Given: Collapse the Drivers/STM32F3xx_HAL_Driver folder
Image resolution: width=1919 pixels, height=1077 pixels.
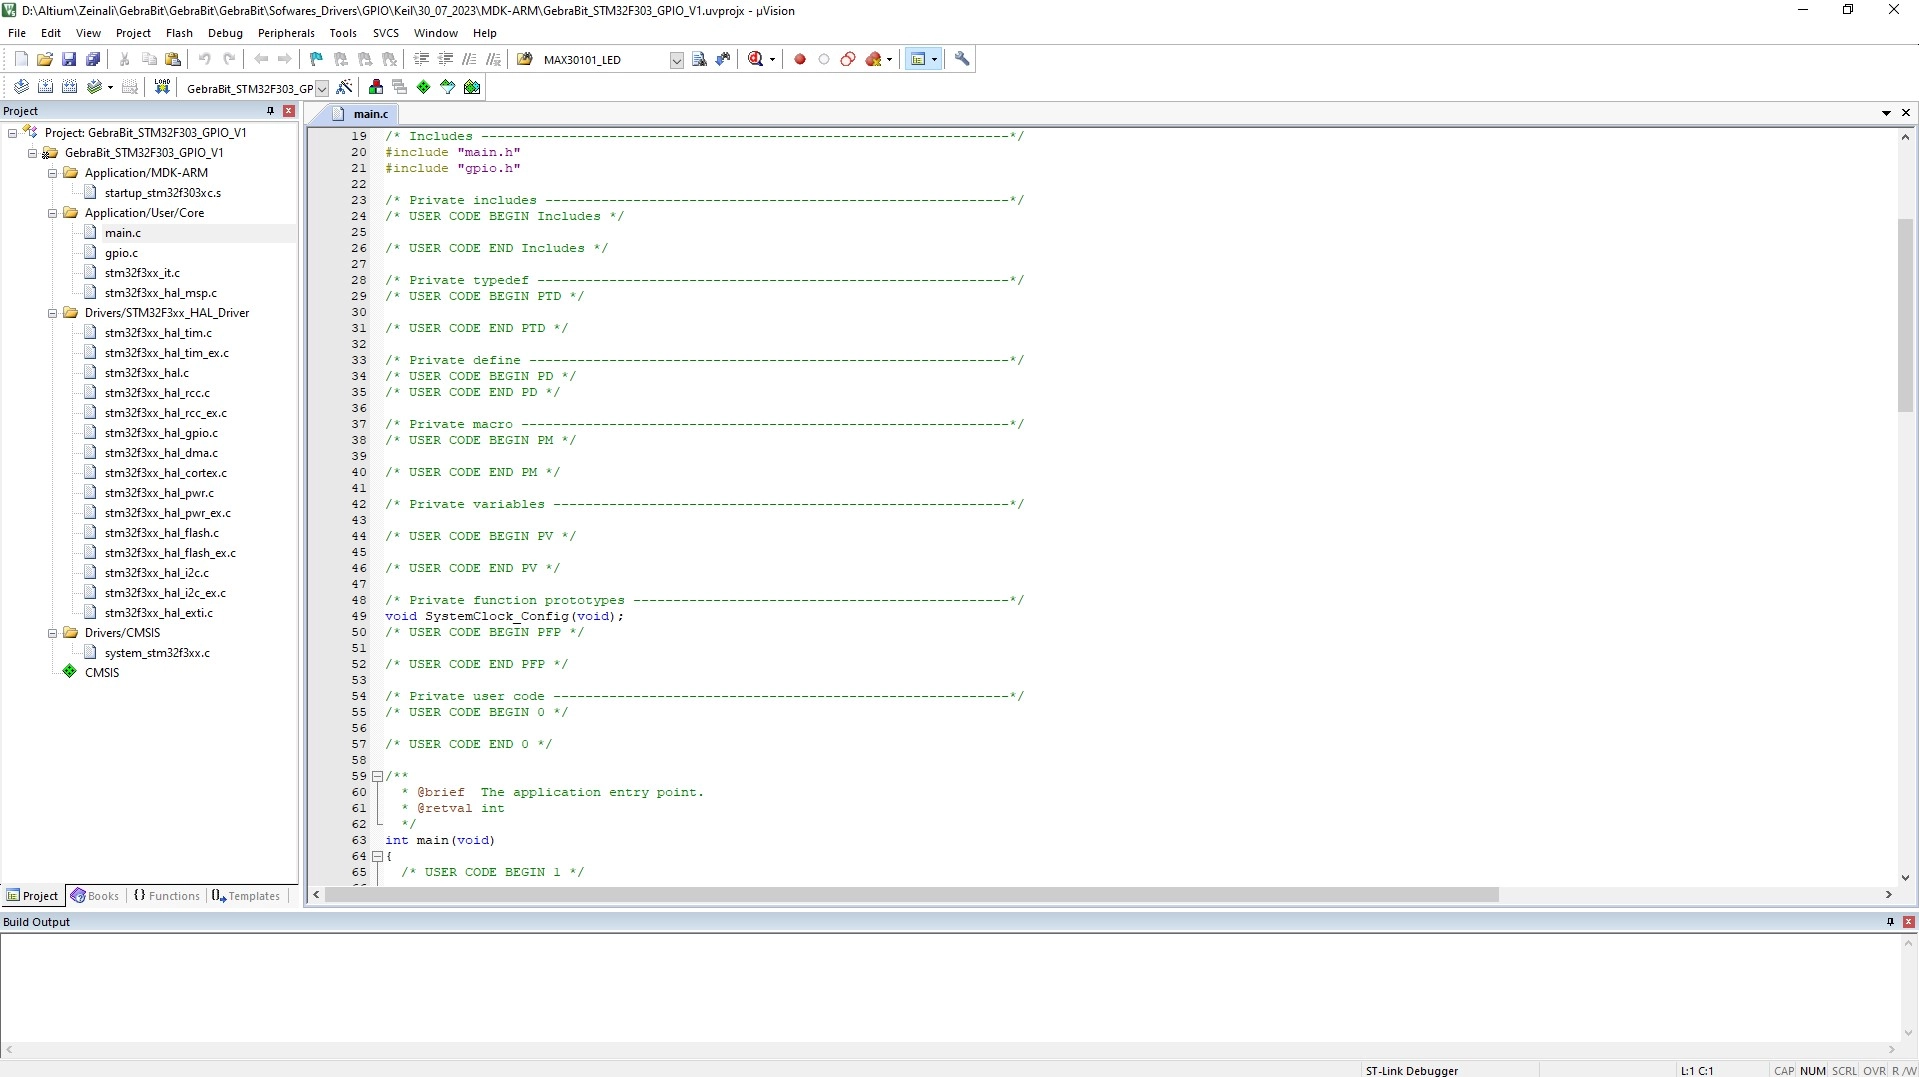Looking at the screenshot, I should coord(53,313).
